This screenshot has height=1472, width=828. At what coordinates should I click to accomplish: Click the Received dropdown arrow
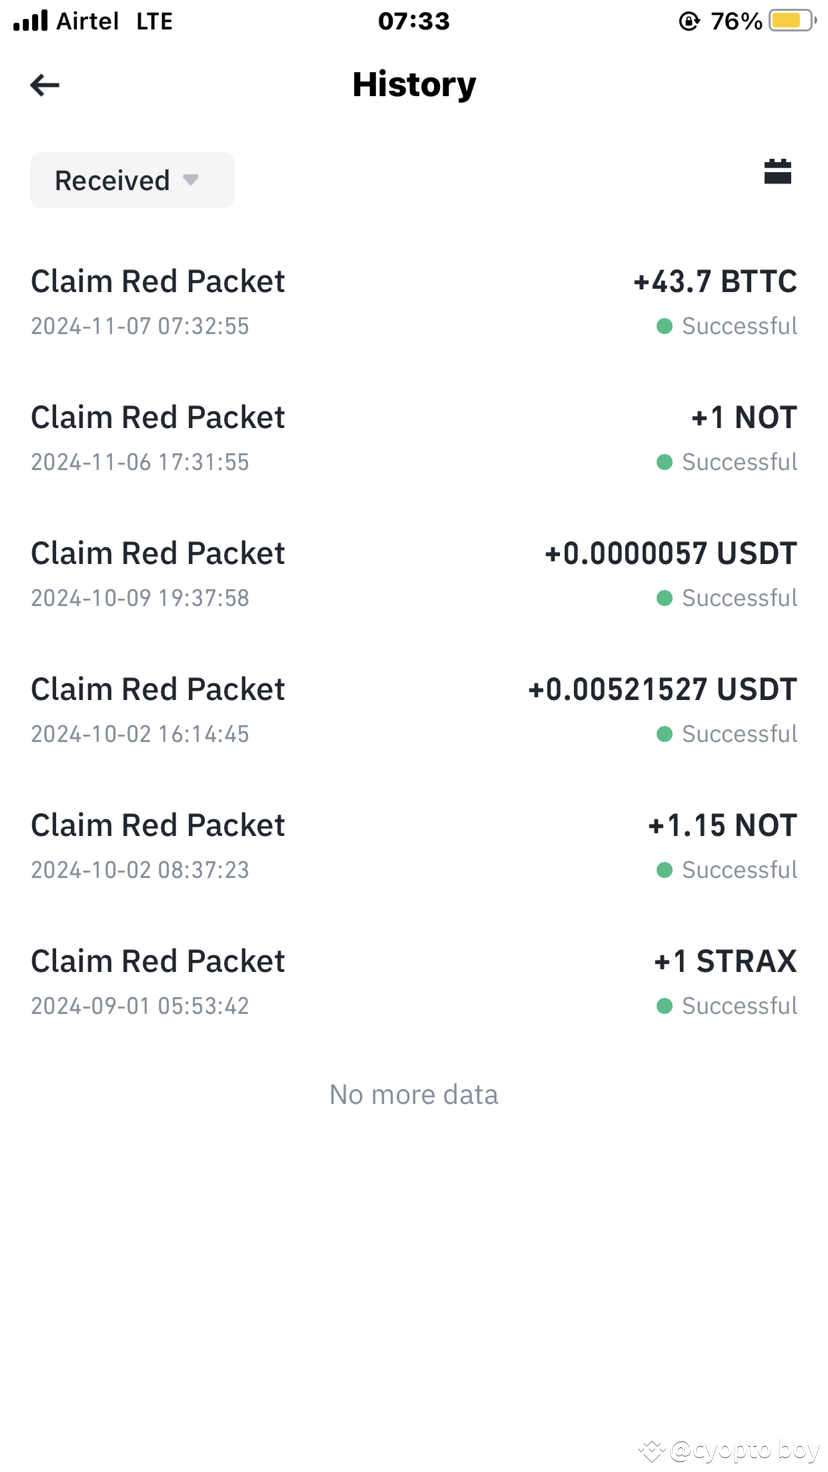tap(191, 180)
